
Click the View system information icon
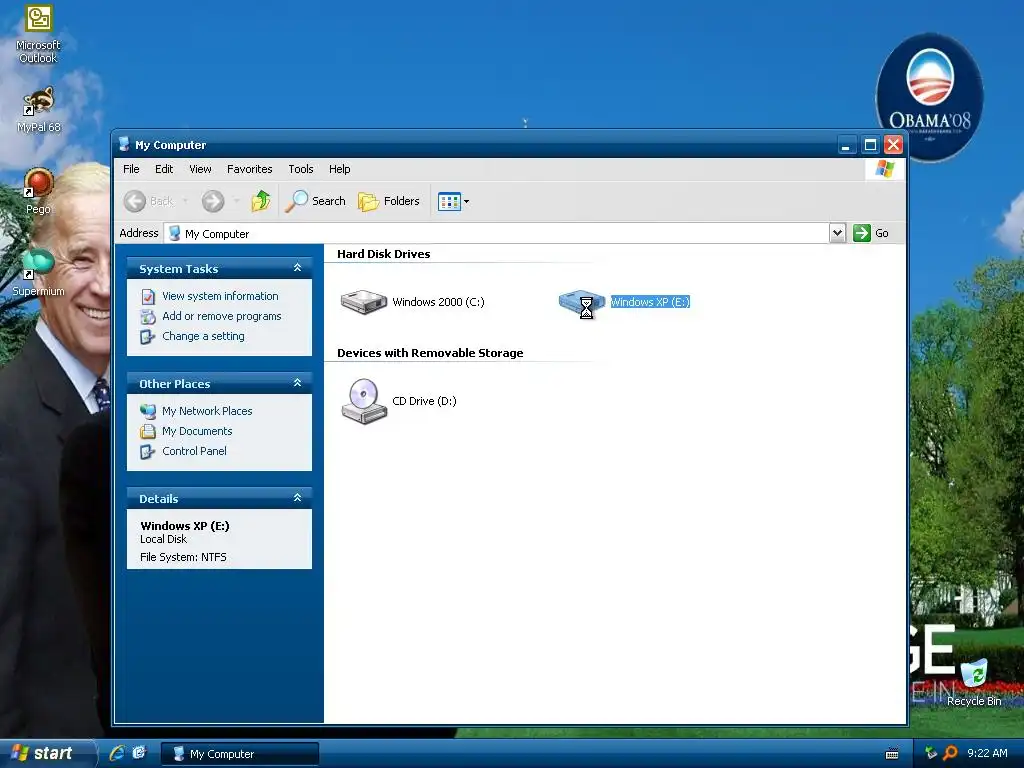tap(148, 296)
